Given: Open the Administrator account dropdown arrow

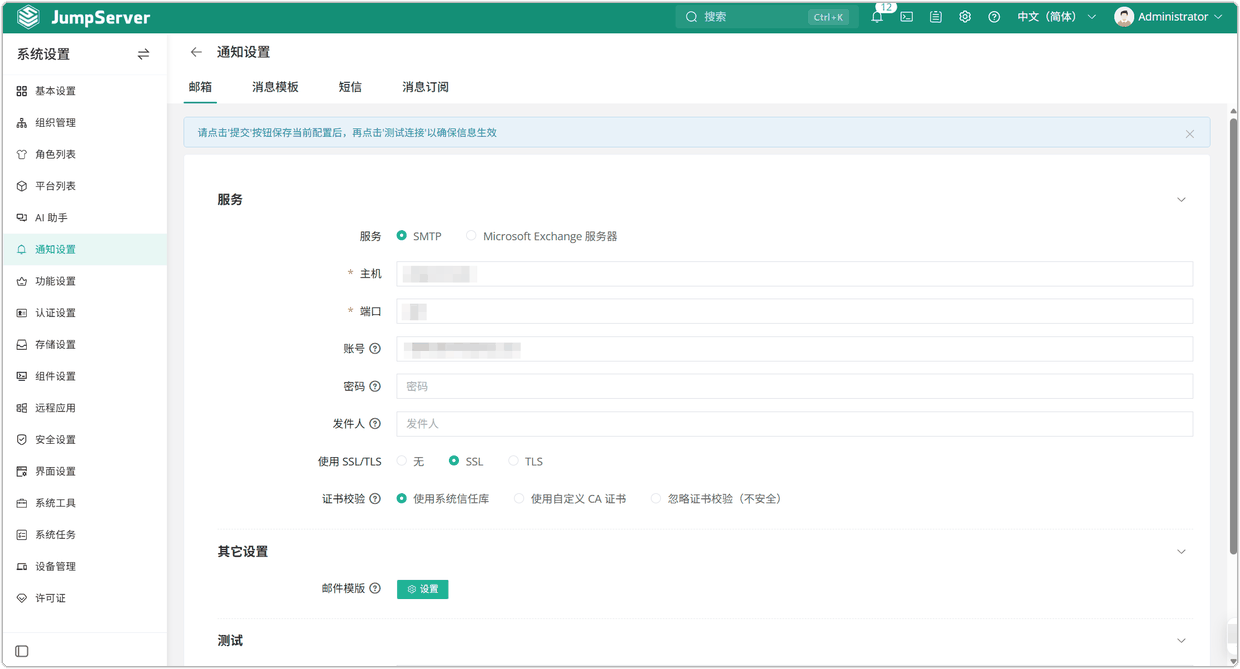Looking at the screenshot, I should (1218, 17).
